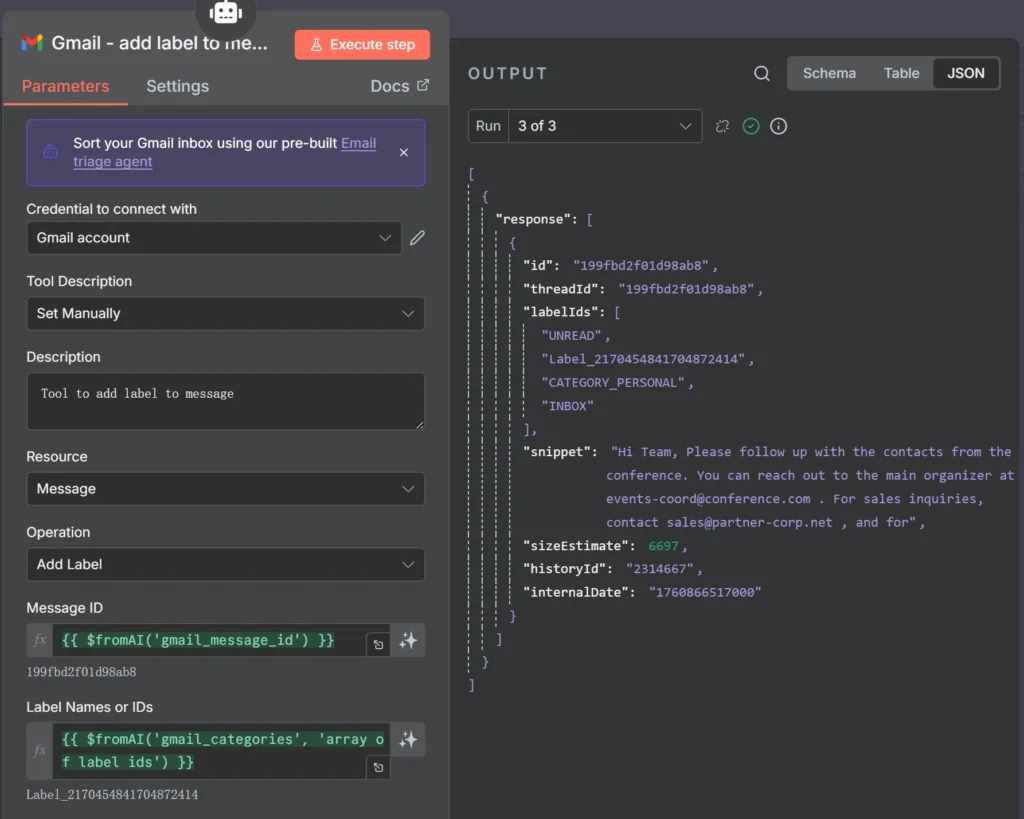Switch to the Settings tab
The height and width of the screenshot is (819, 1024).
[177, 86]
